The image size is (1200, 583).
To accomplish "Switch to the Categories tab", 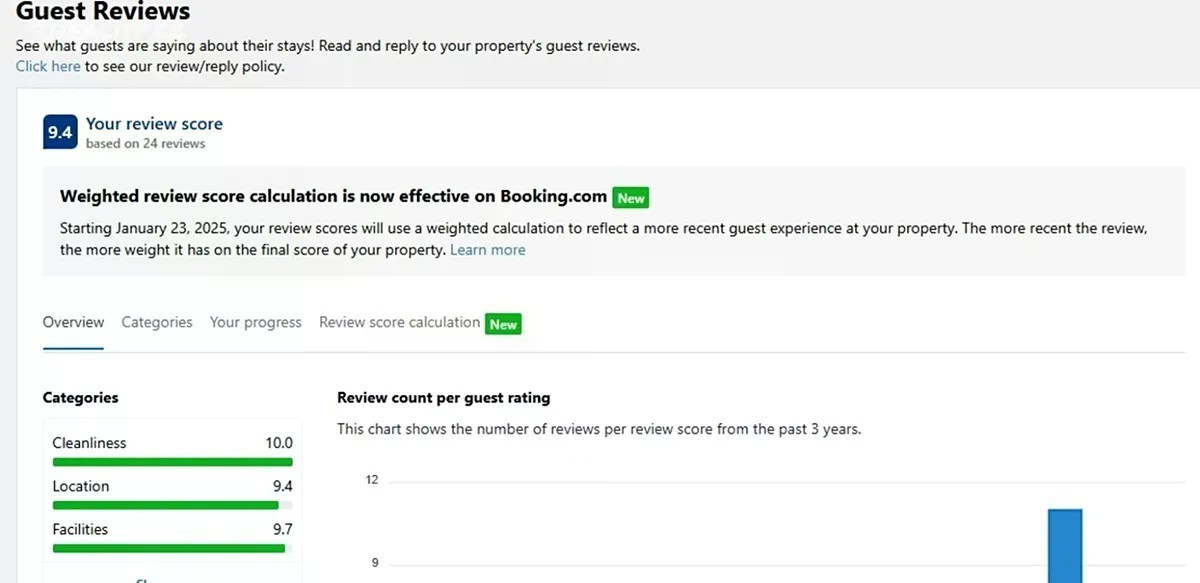I will pyautogui.click(x=157, y=322).
